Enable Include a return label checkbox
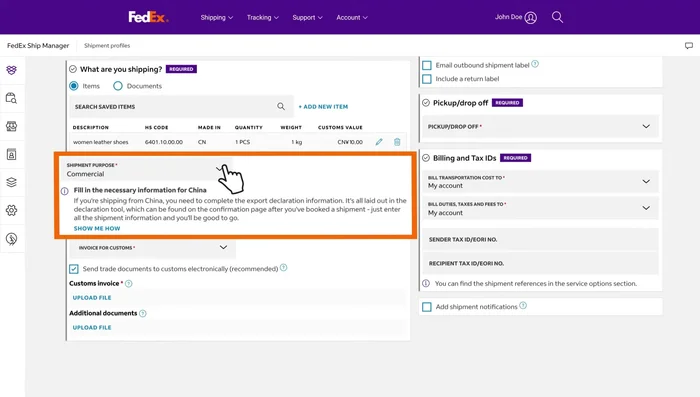 tap(427, 79)
